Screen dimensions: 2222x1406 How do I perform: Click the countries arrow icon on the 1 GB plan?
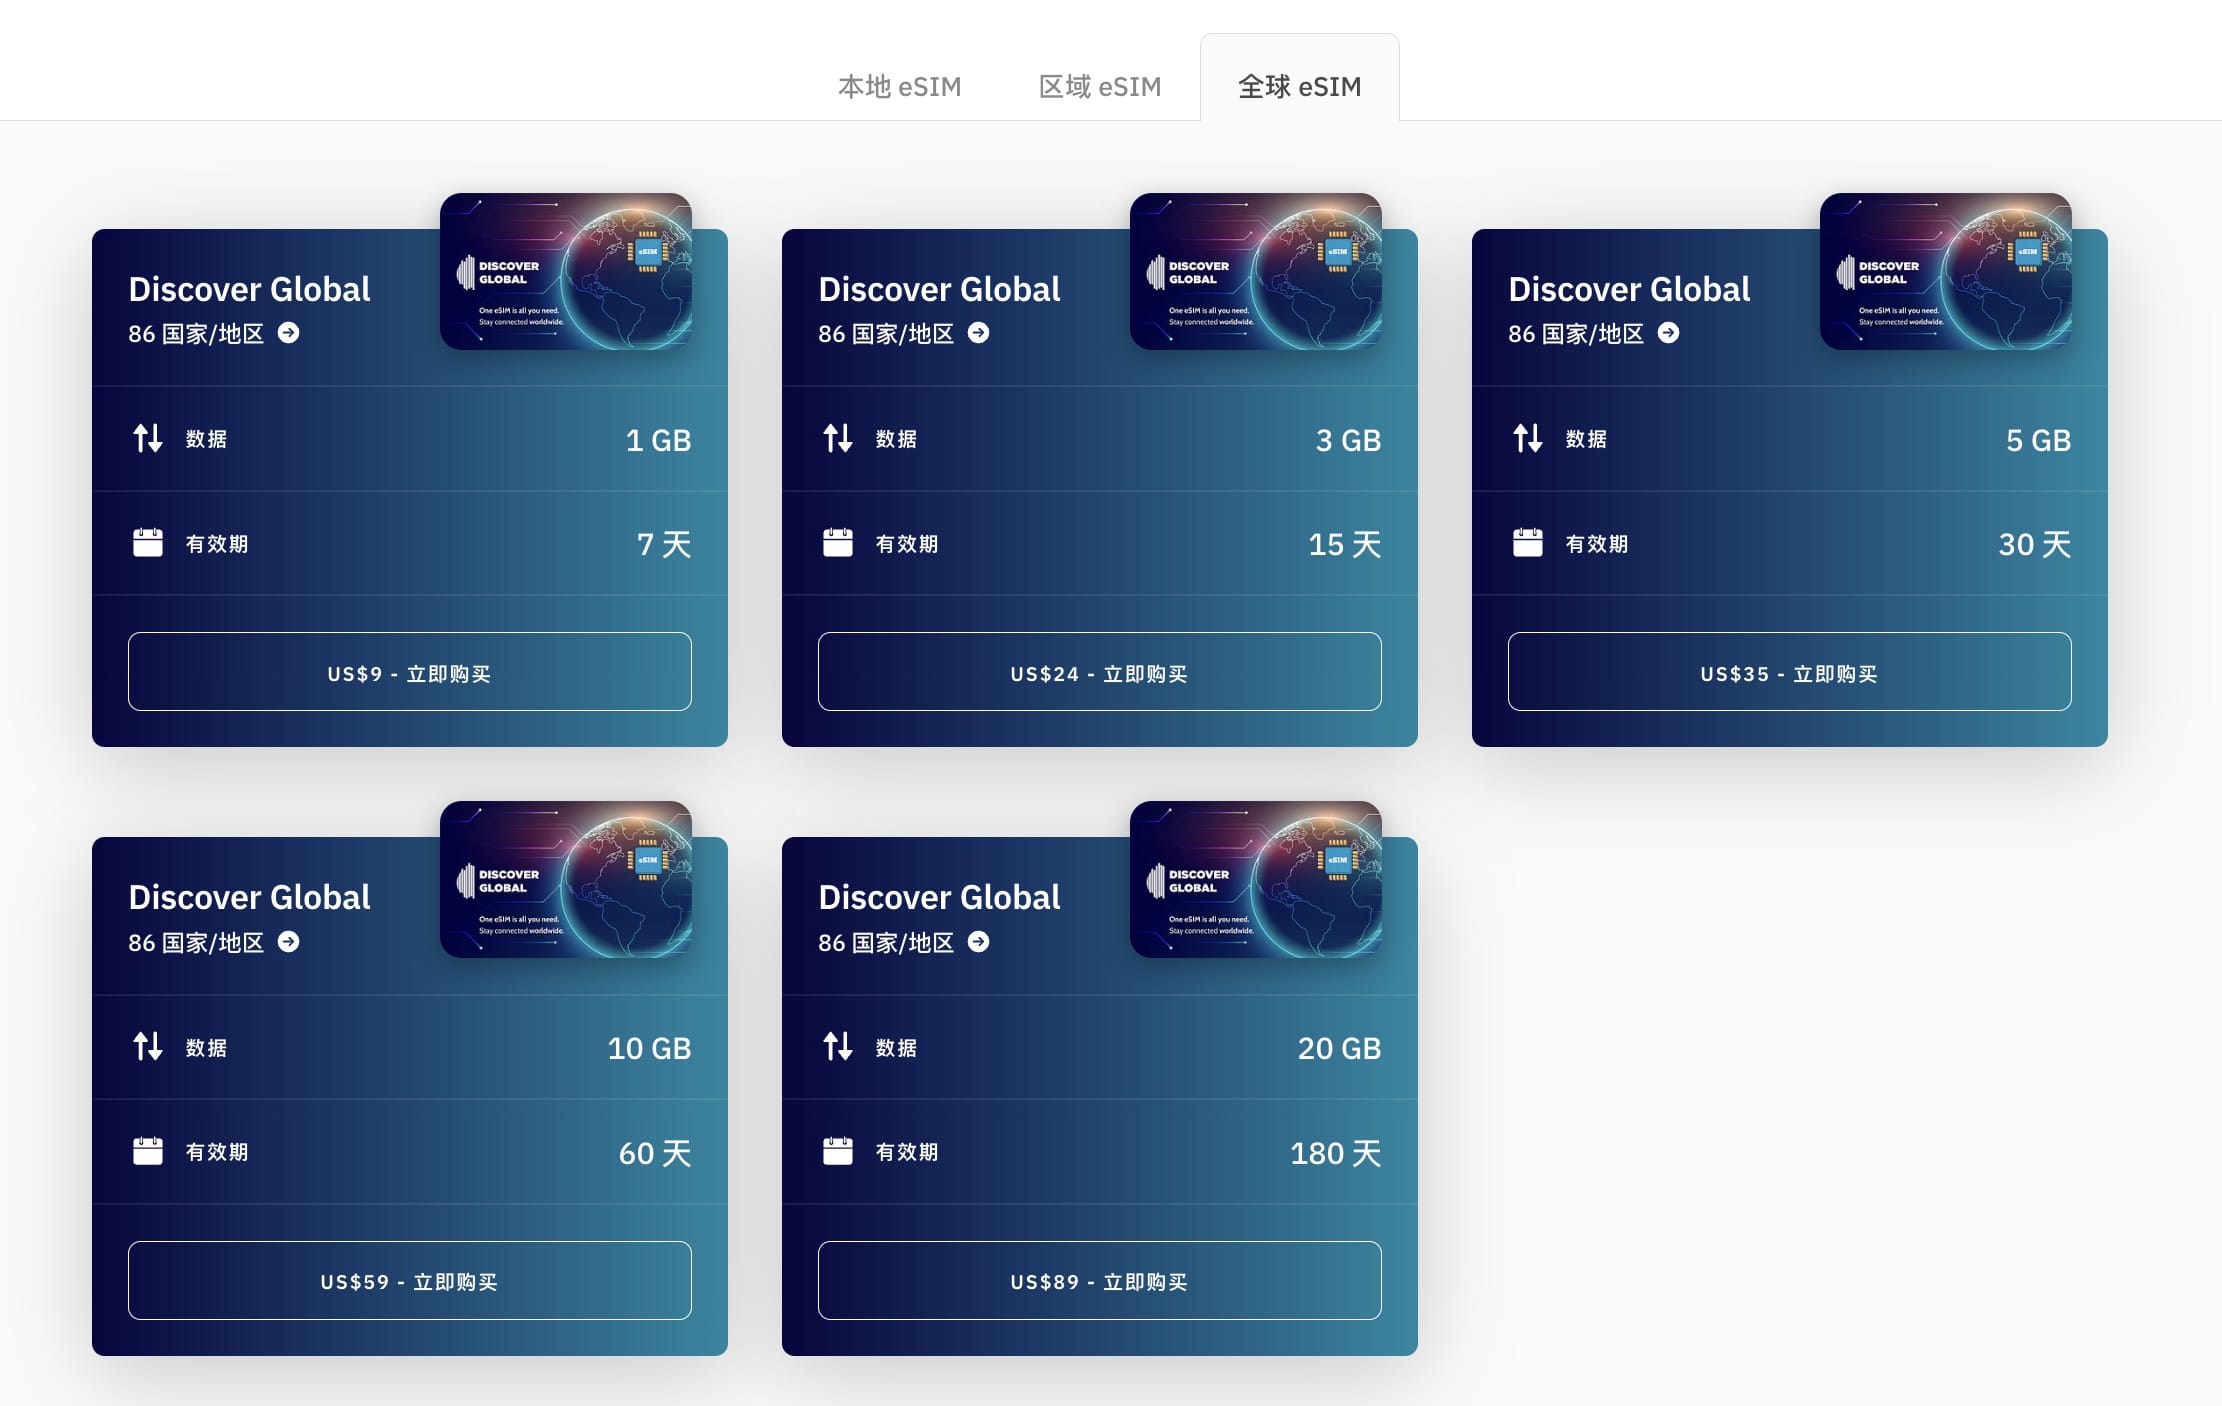[x=288, y=333]
